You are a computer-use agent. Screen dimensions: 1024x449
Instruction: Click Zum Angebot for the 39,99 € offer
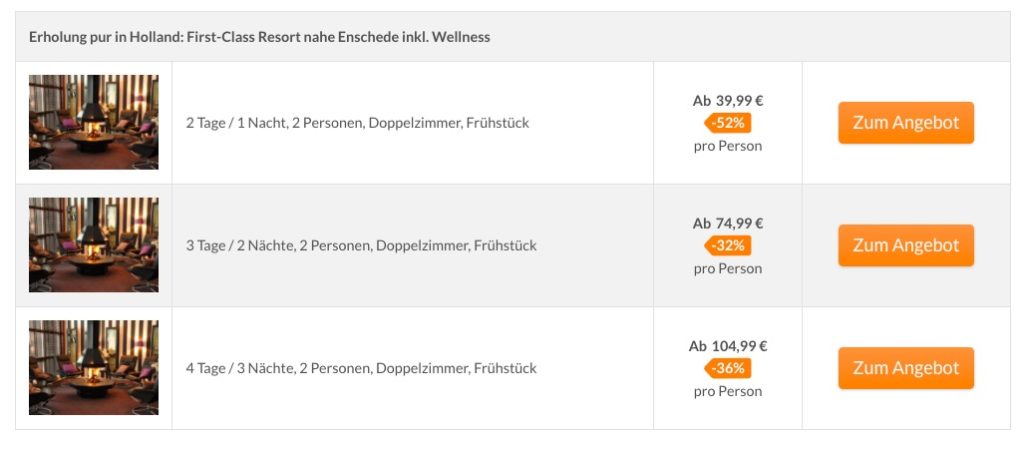tap(906, 123)
